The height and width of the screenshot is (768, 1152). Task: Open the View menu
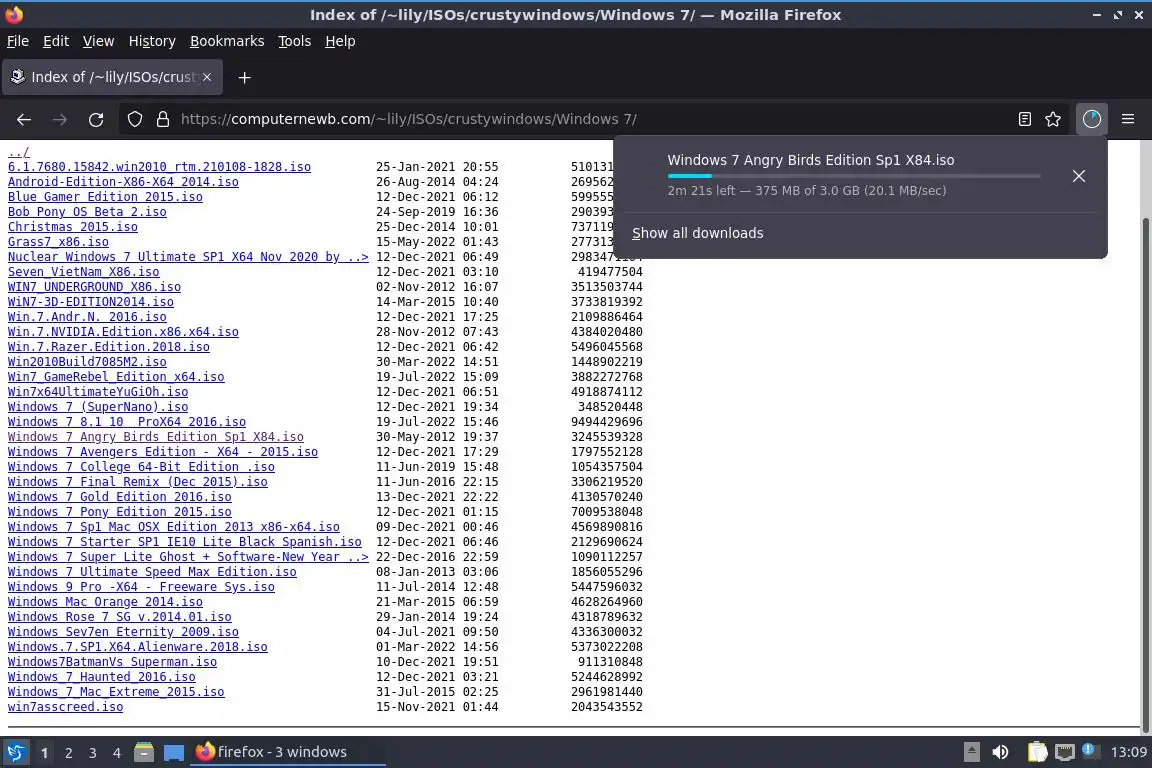click(98, 41)
